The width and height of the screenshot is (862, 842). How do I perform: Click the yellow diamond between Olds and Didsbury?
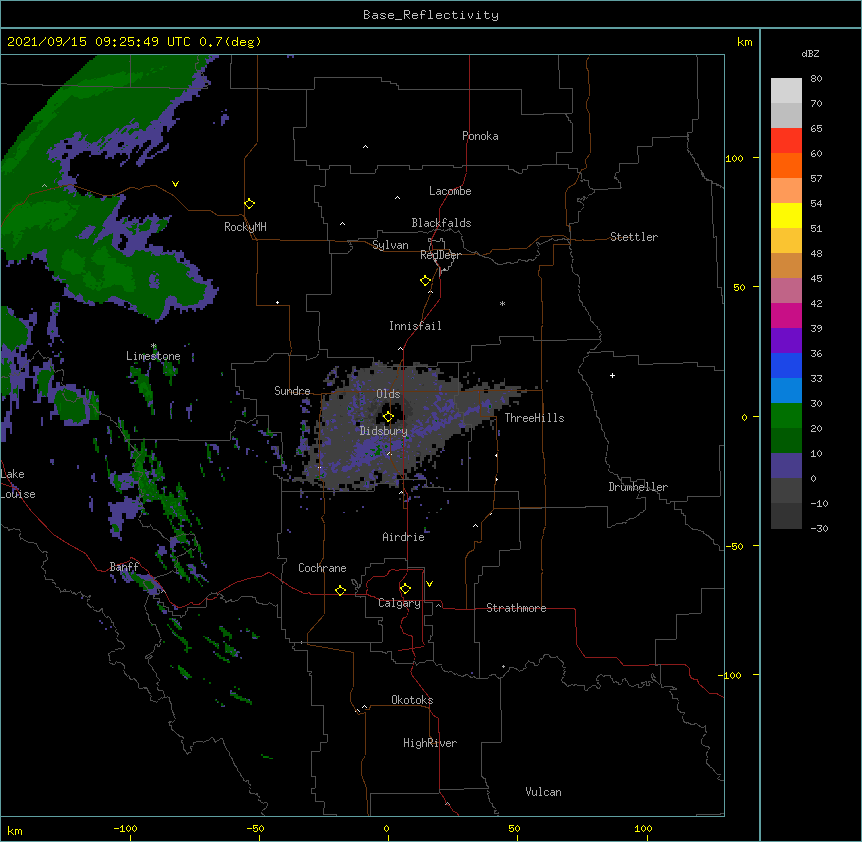(388, 417)
